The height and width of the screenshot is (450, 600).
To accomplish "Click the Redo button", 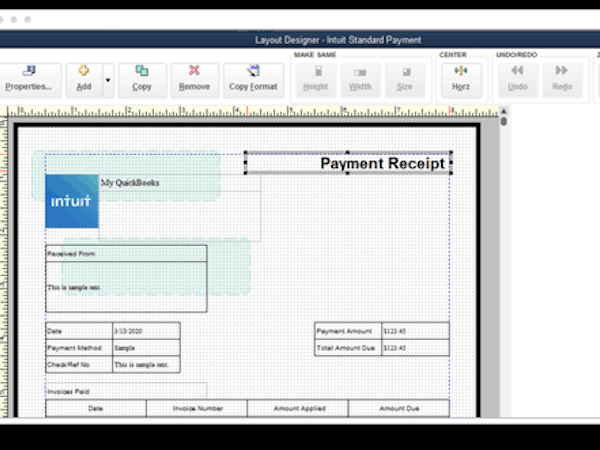I will pyautogui.click(x=562, y=80).
